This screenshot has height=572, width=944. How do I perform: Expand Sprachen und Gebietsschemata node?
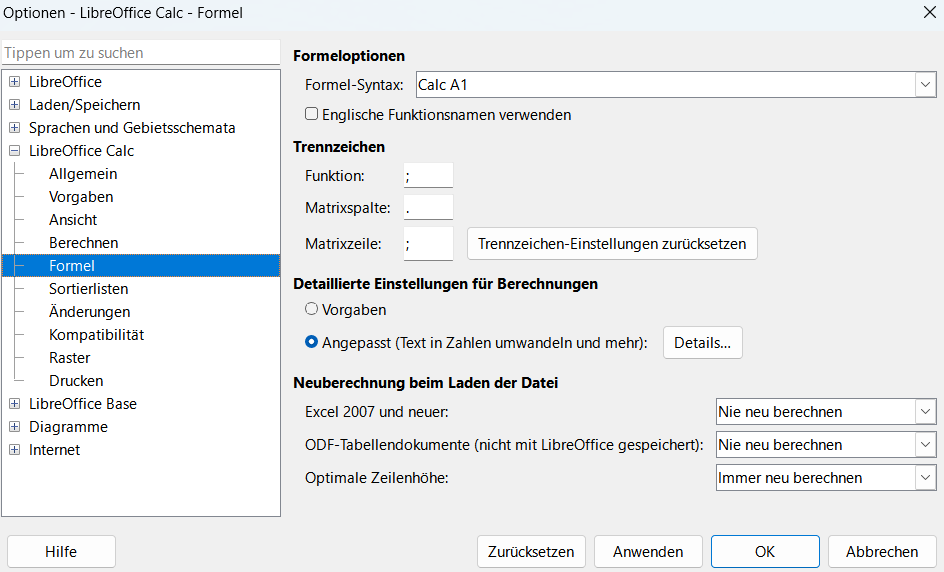click(x=14, y=128)
